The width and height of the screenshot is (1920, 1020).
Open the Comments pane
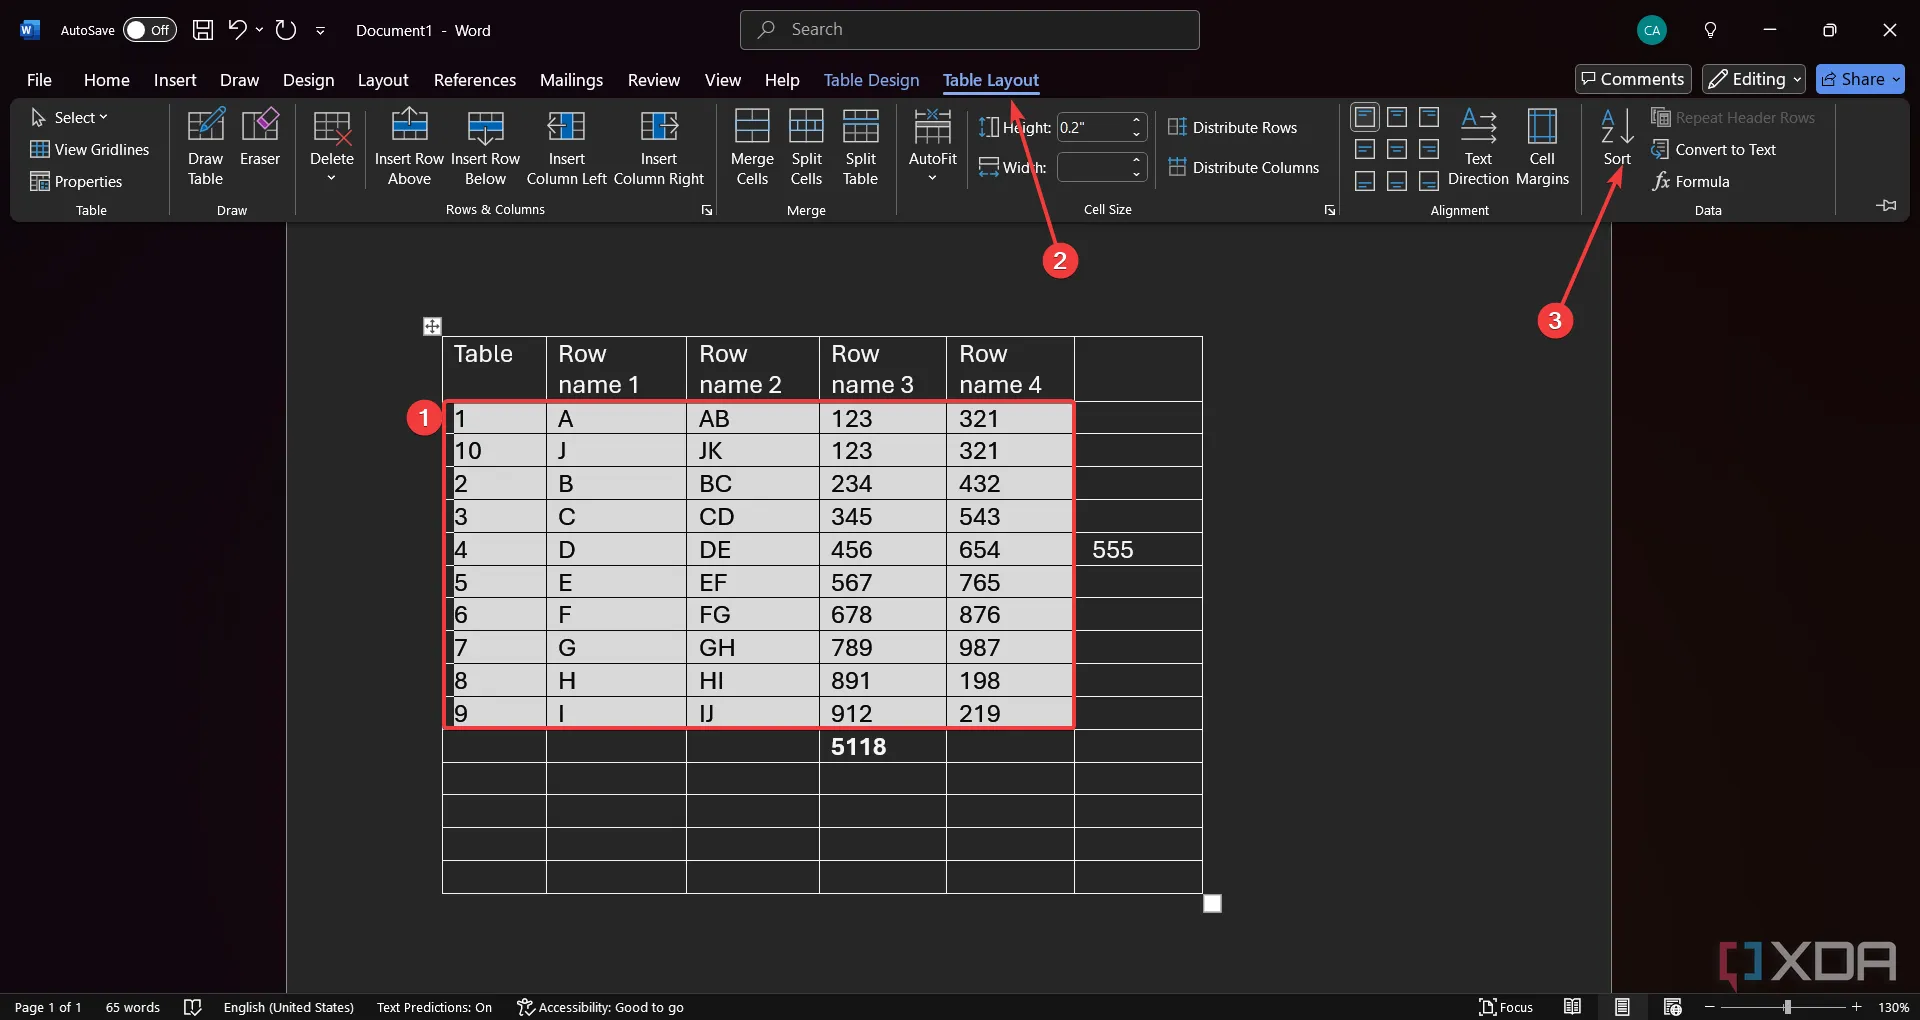(x=1633, y=79)
